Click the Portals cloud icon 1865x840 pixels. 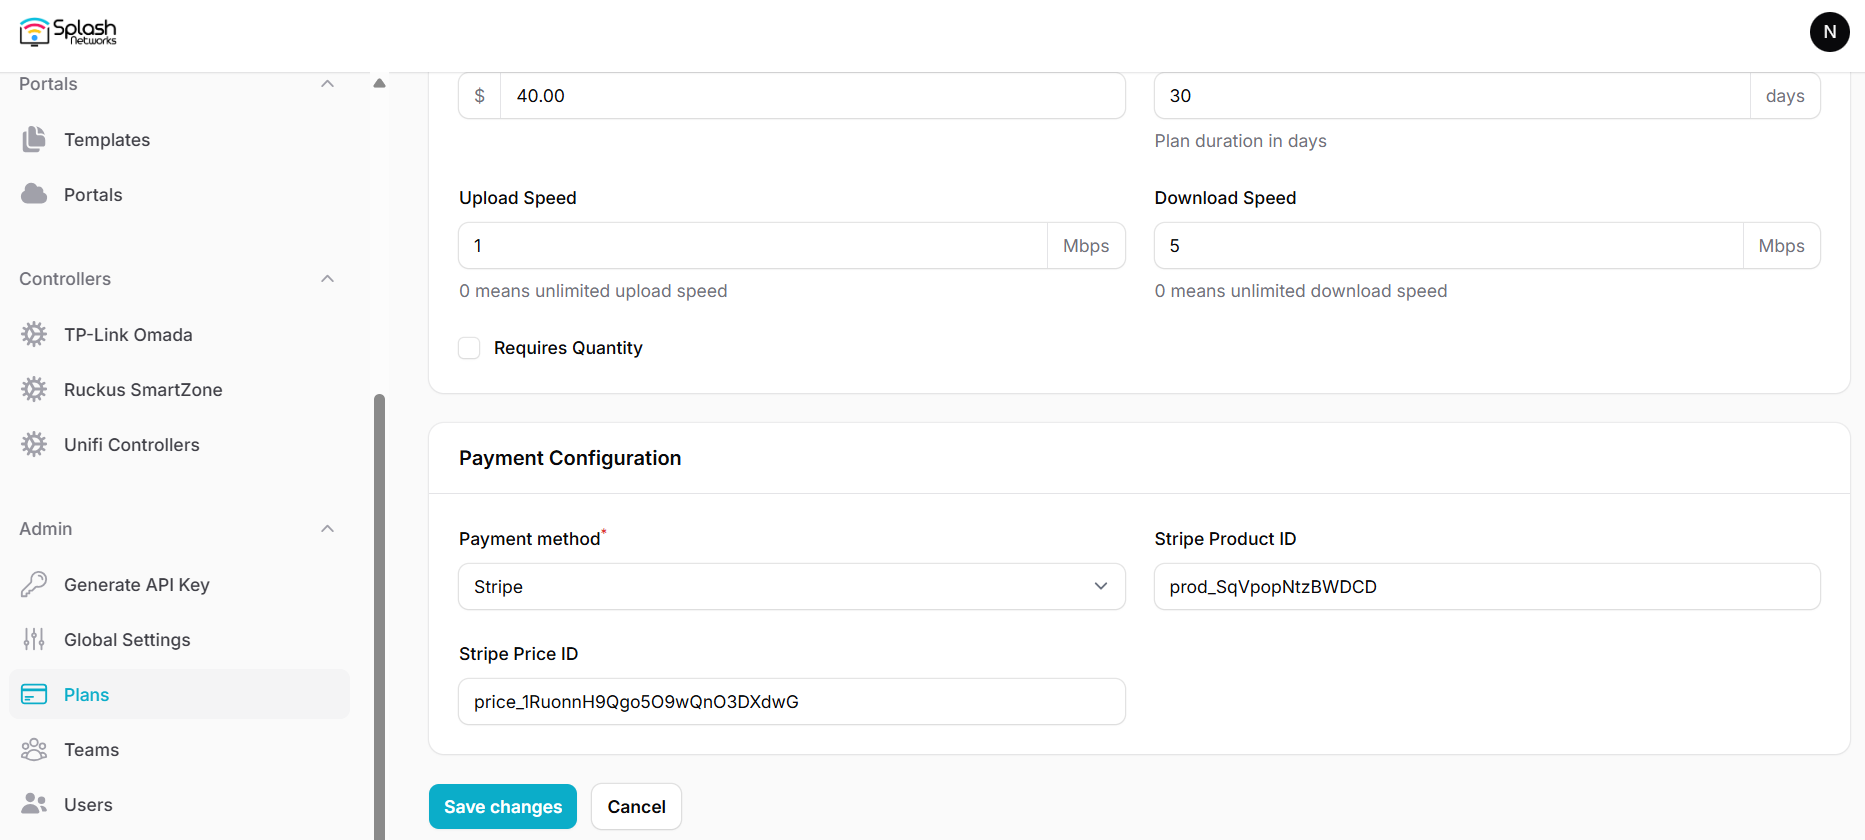34,195
